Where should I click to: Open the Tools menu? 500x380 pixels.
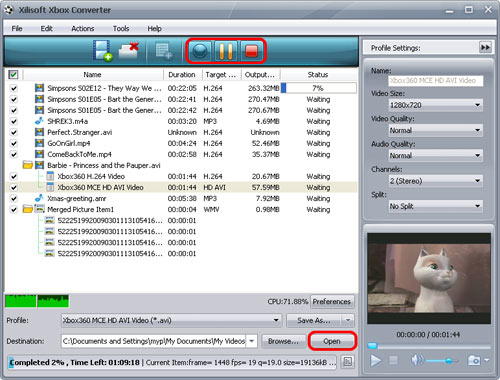pos(121,28)
